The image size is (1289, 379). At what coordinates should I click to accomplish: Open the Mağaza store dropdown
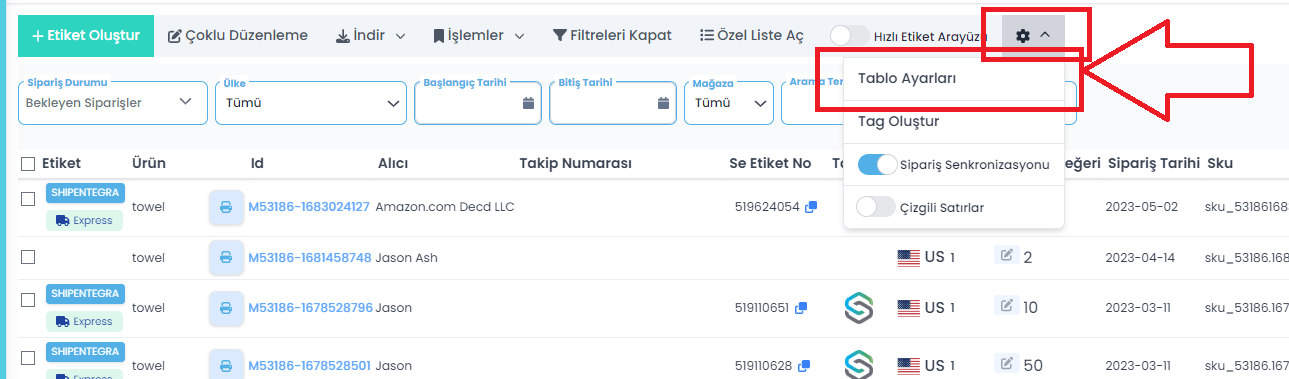(x=729, y=102)
